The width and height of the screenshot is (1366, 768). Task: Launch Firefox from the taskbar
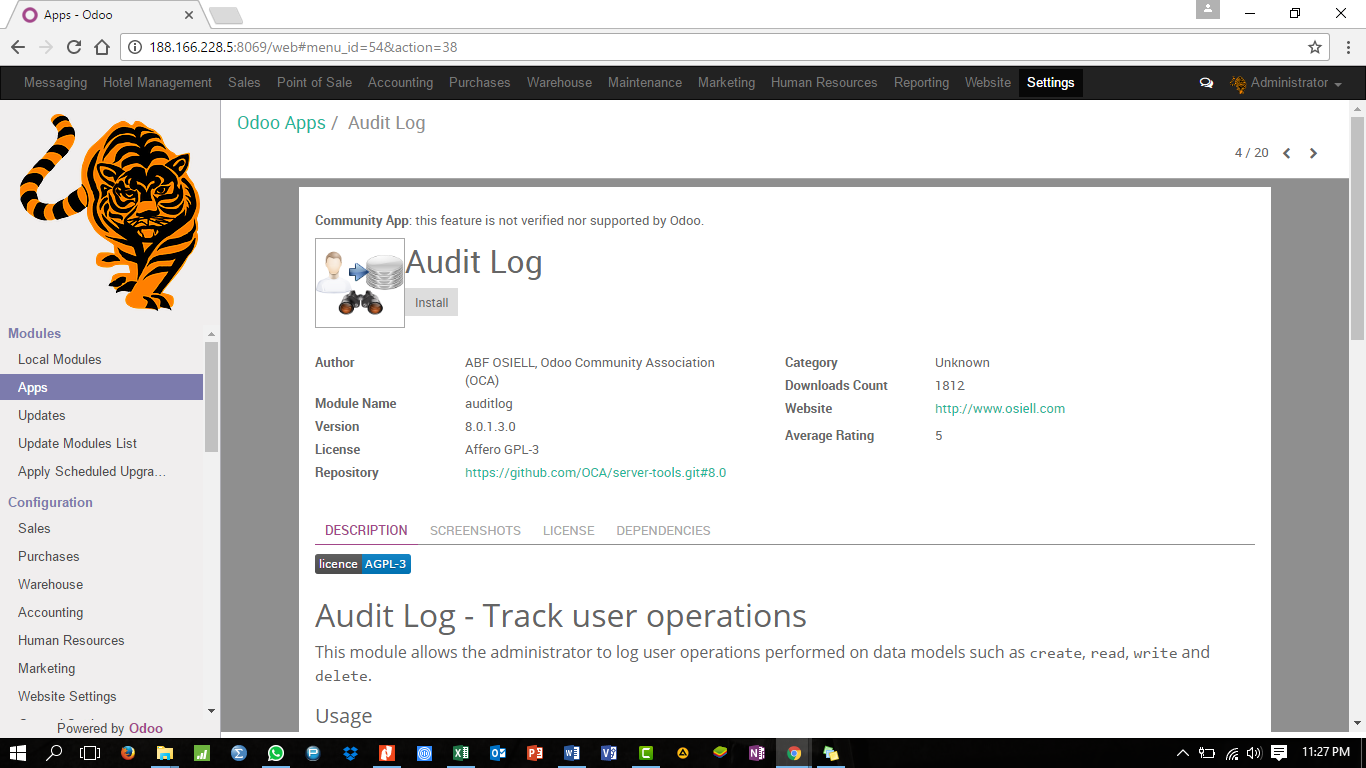[127, 753]
